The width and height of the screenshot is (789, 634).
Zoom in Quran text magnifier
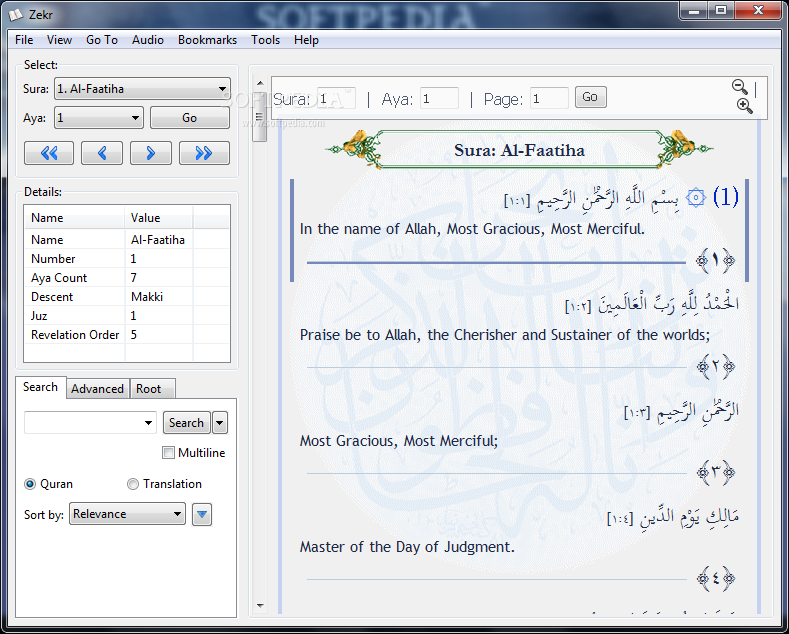744,106
